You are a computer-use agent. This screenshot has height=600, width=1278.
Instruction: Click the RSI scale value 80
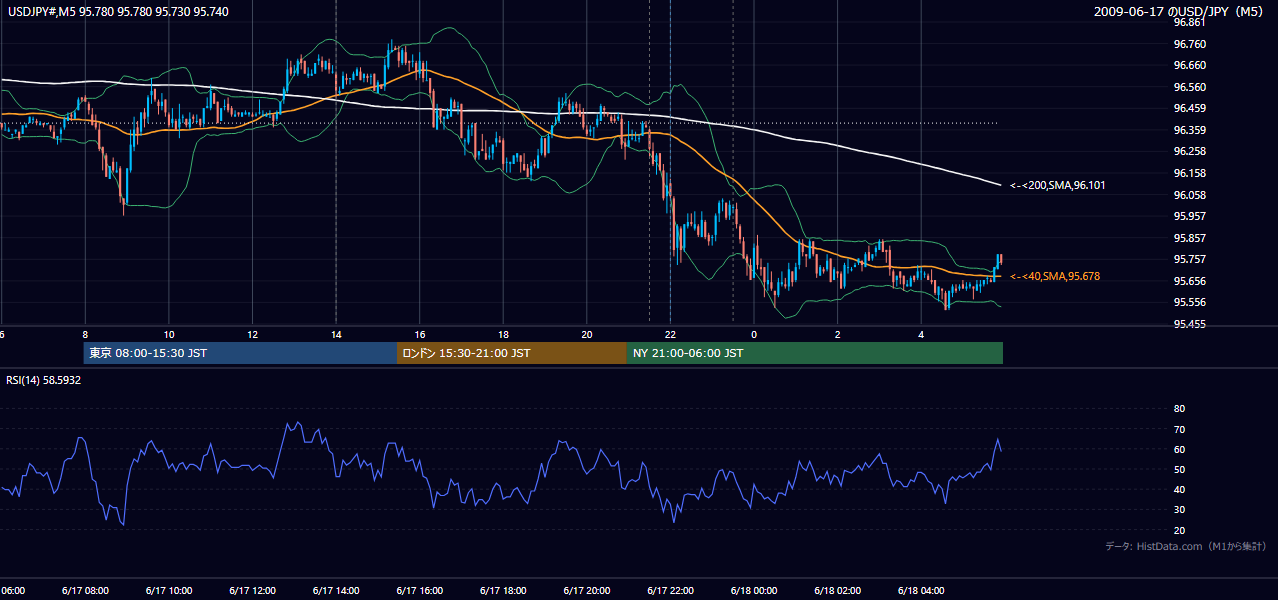[x=1179, y=409]
